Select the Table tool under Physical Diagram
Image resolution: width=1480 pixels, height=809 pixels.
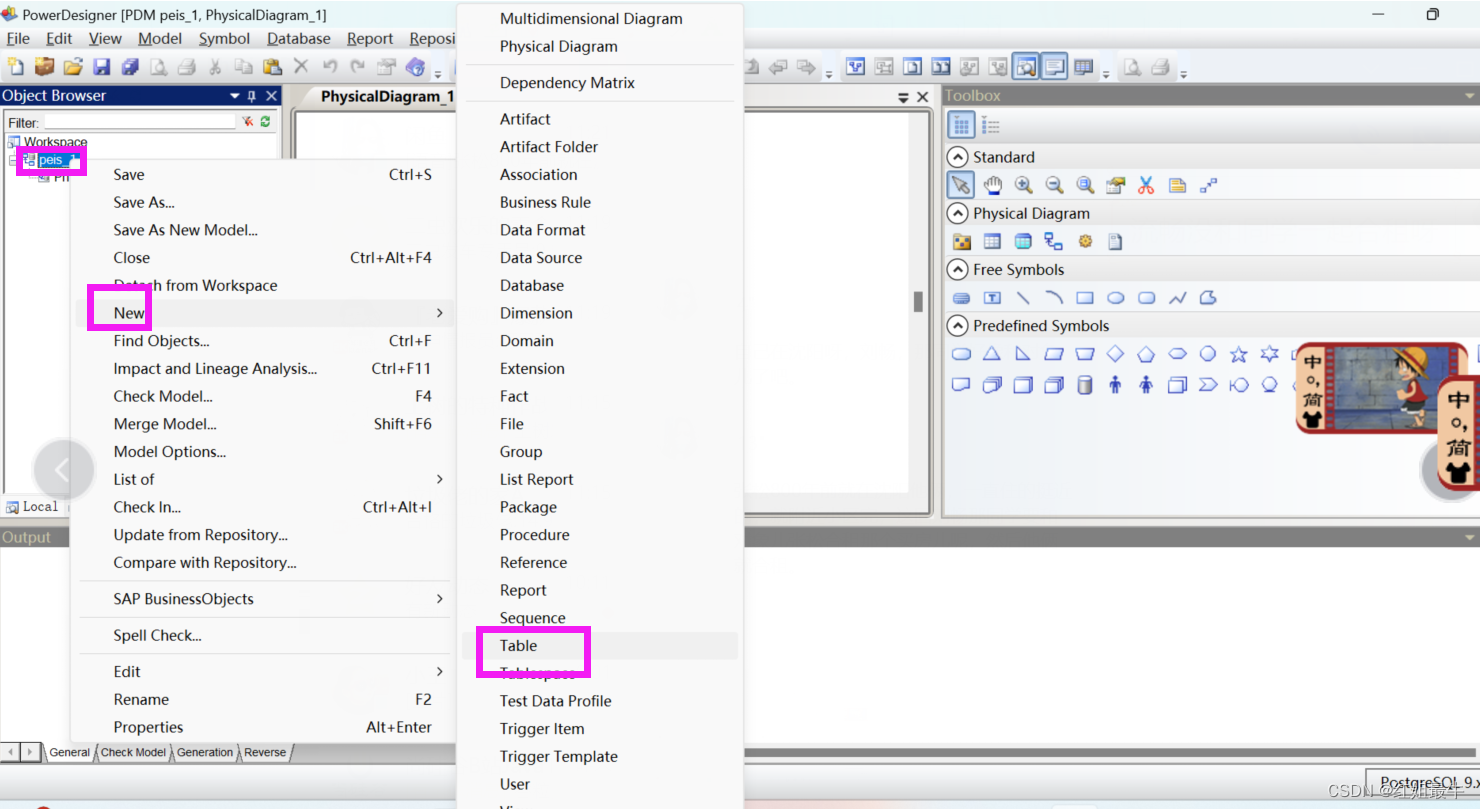click(992, 241)
